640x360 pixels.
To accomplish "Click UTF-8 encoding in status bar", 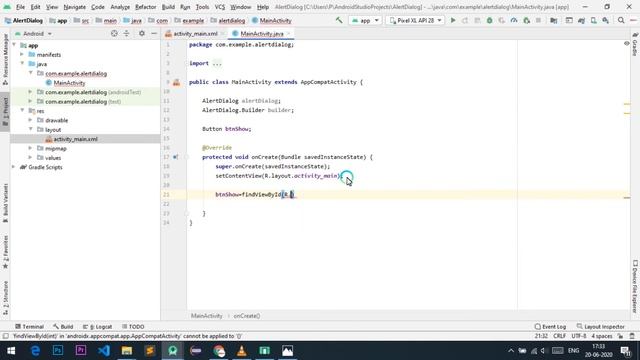I will click(x=579, y=336).
